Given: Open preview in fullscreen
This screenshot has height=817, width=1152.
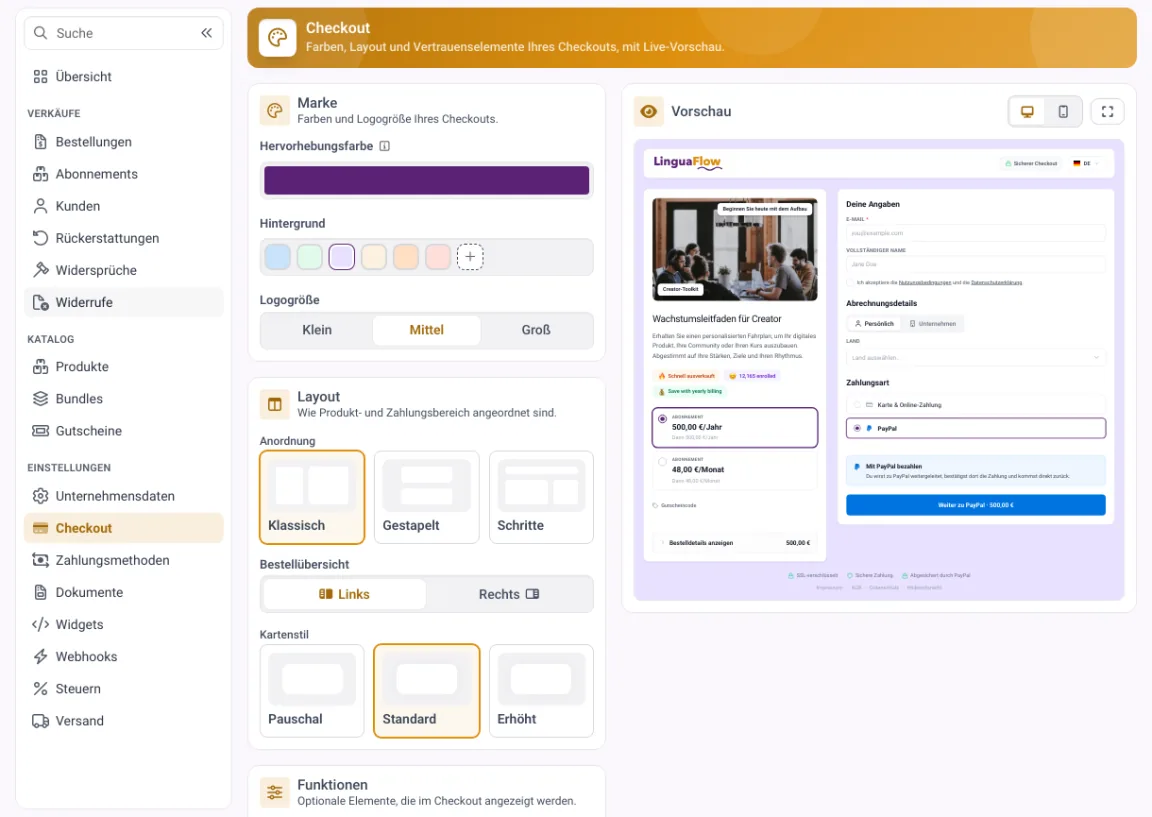Looking at the screenshot, I should (1107, 112).
